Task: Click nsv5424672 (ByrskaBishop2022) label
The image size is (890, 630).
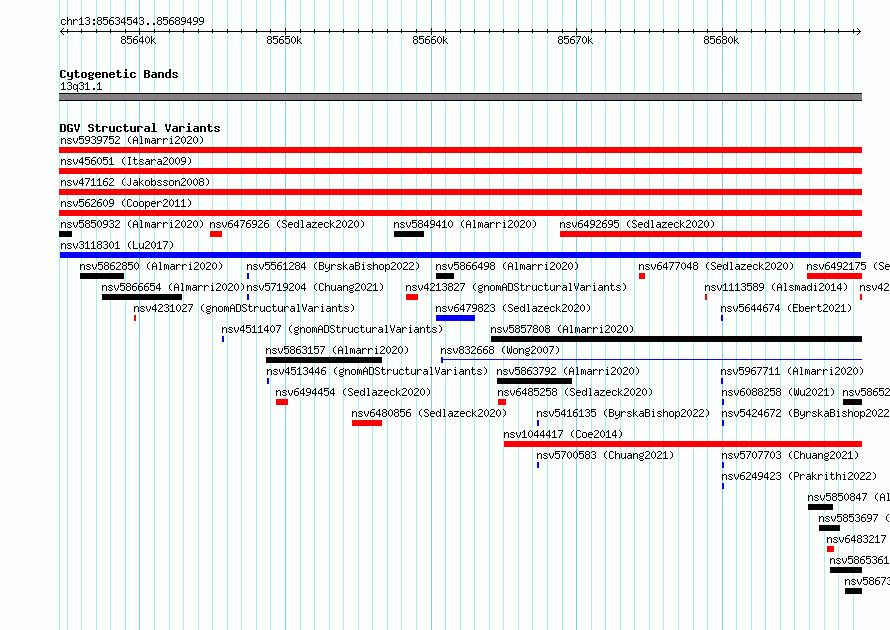Action: pos(805,413)
